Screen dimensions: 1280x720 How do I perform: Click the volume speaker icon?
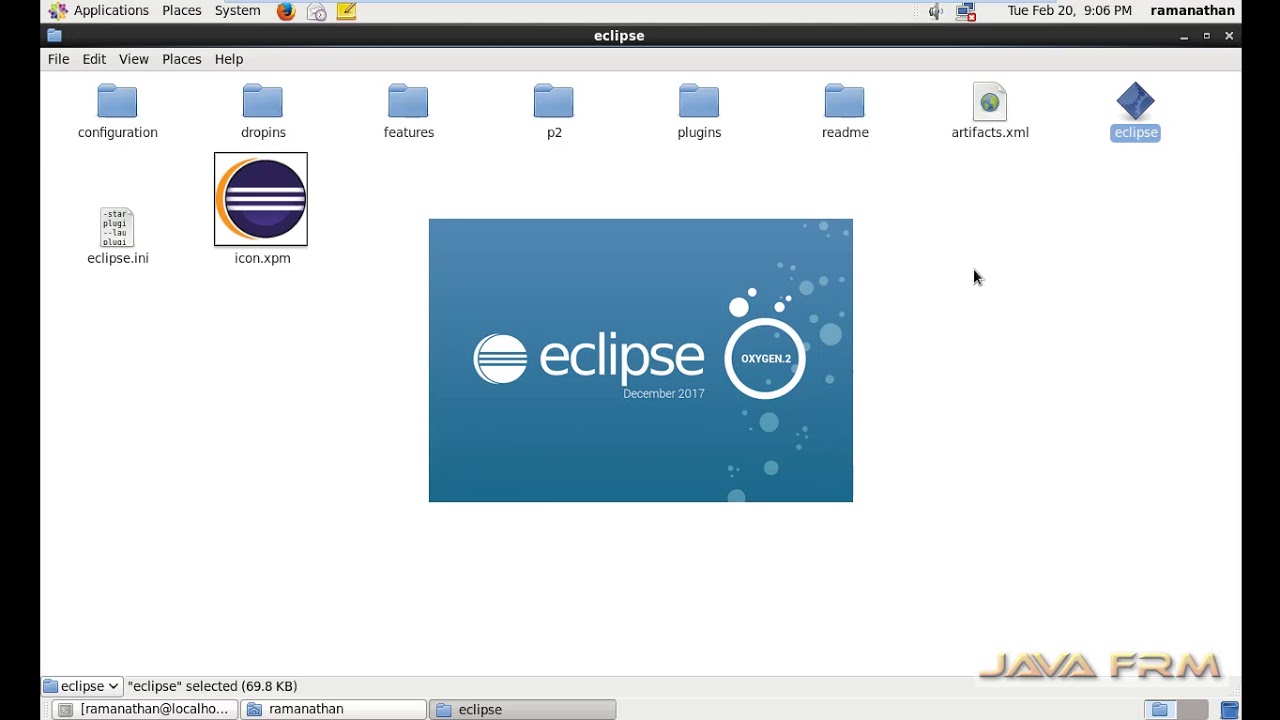pyautogui.click(x=935, y=11)
